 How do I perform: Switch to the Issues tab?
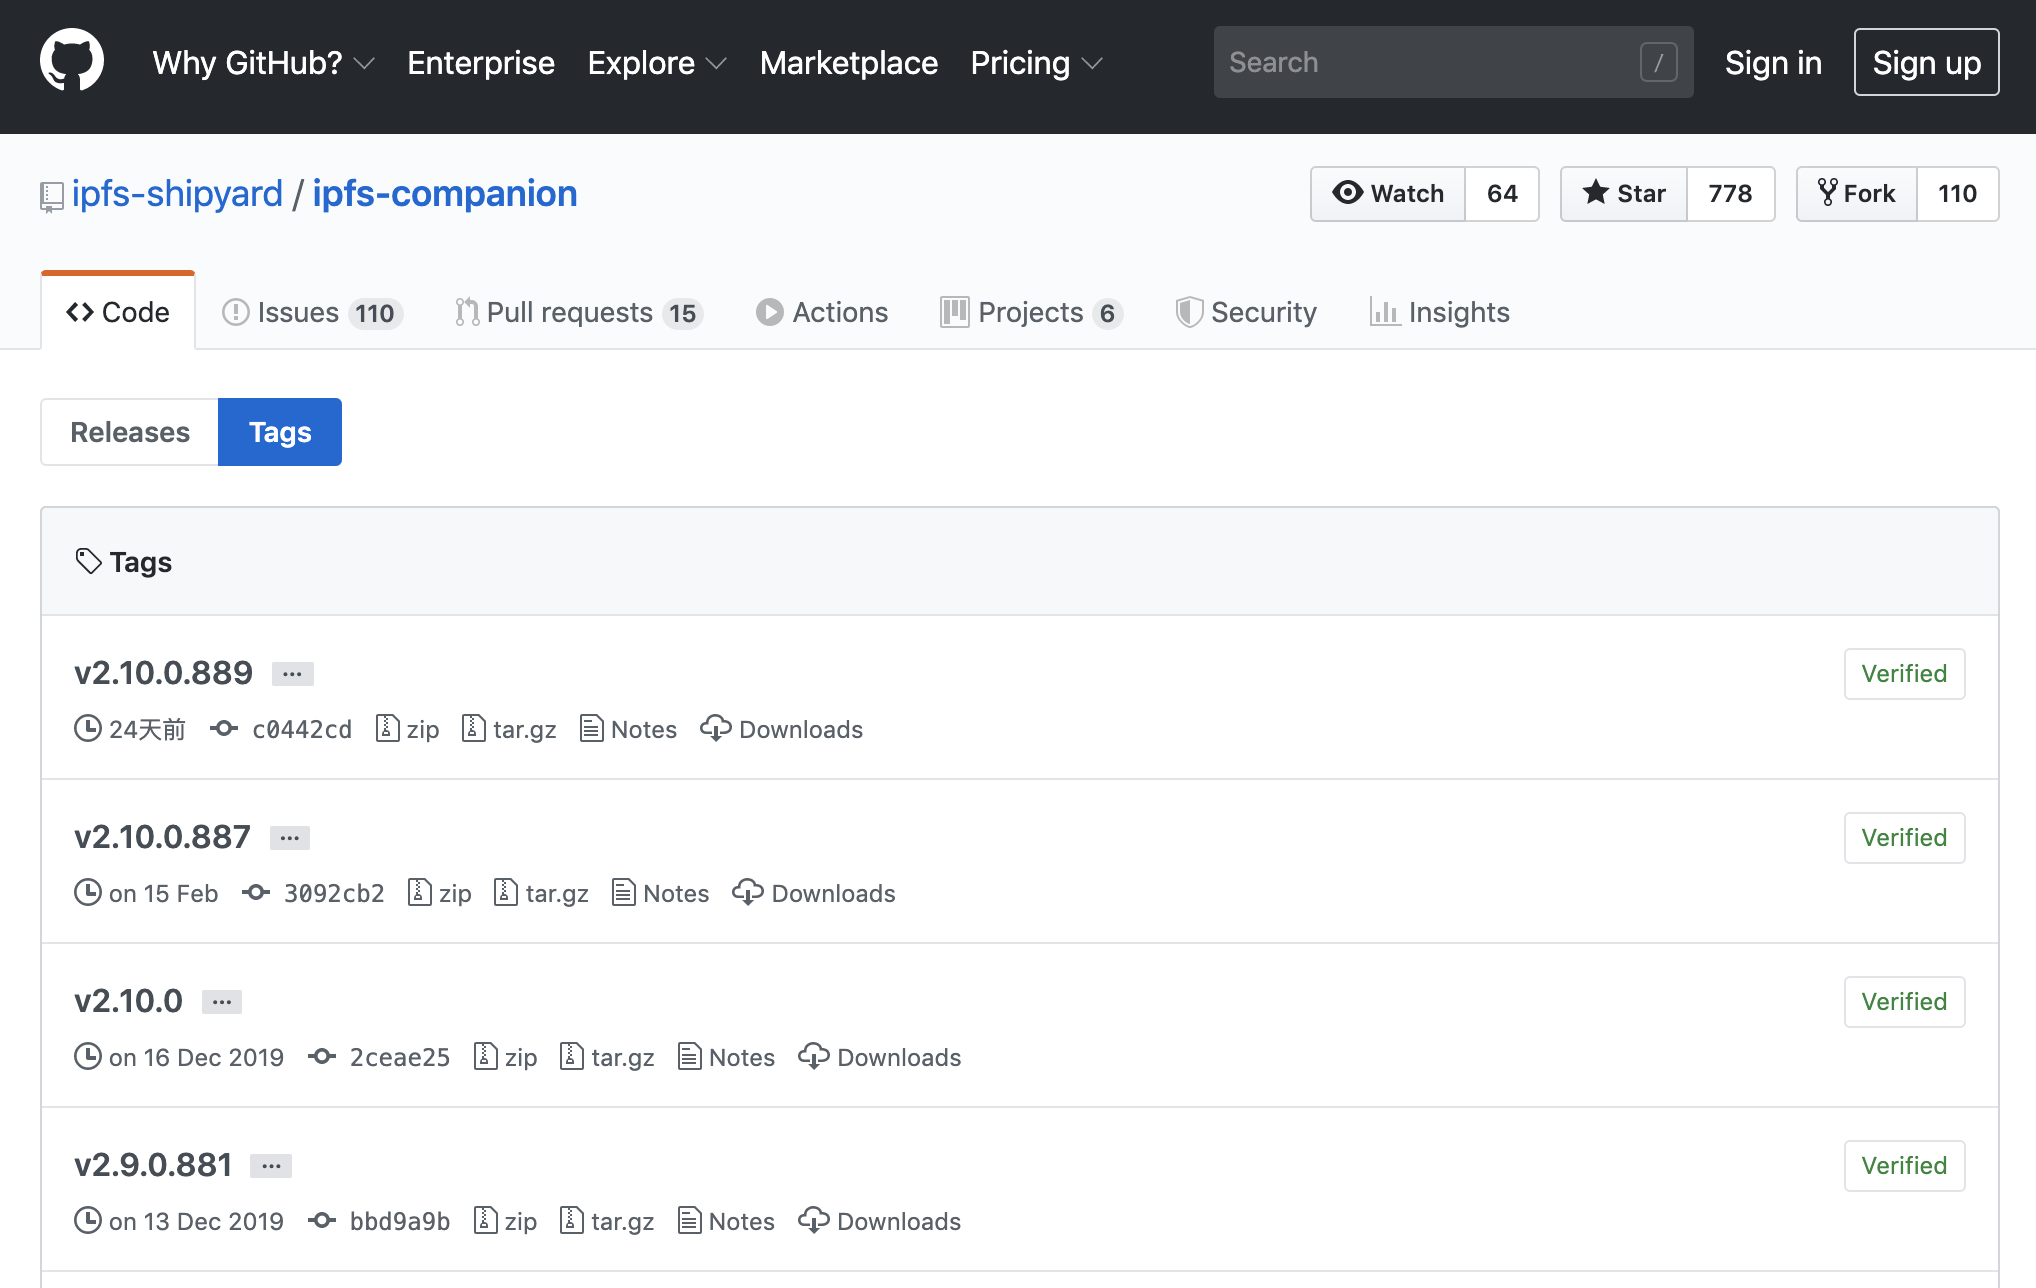pos(312,312)
